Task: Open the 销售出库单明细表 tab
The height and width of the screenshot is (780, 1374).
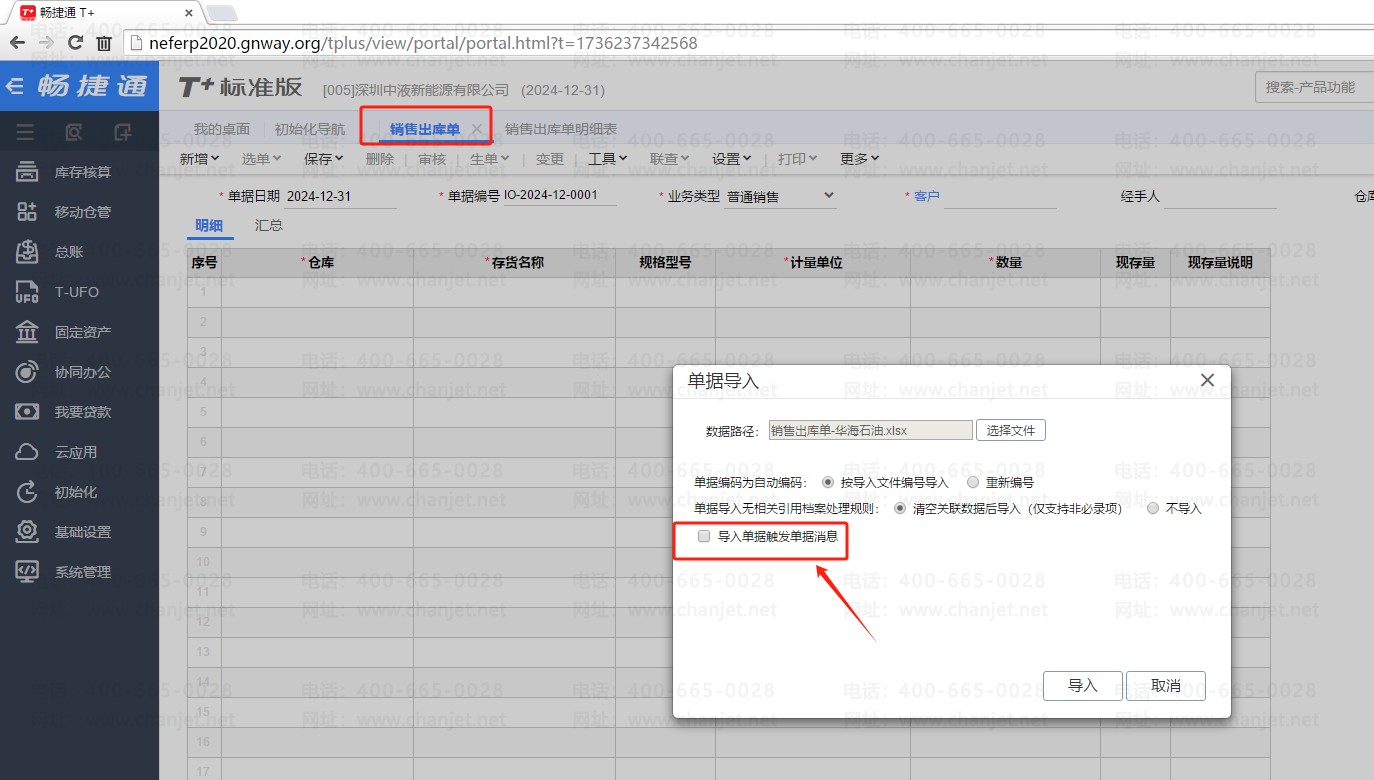Action: click(561, 129)
